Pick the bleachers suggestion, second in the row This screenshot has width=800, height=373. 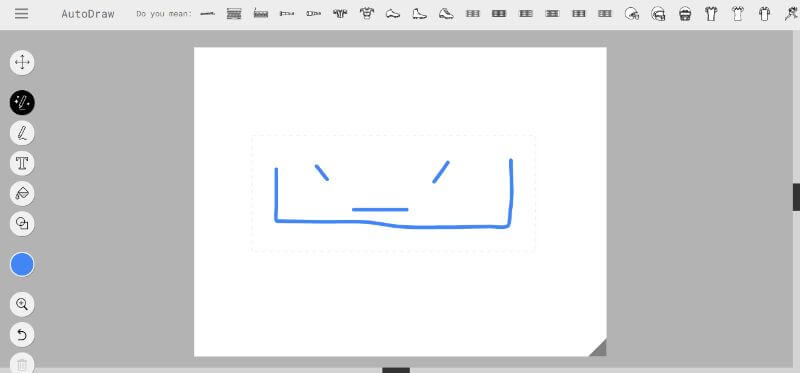[234, 14]
